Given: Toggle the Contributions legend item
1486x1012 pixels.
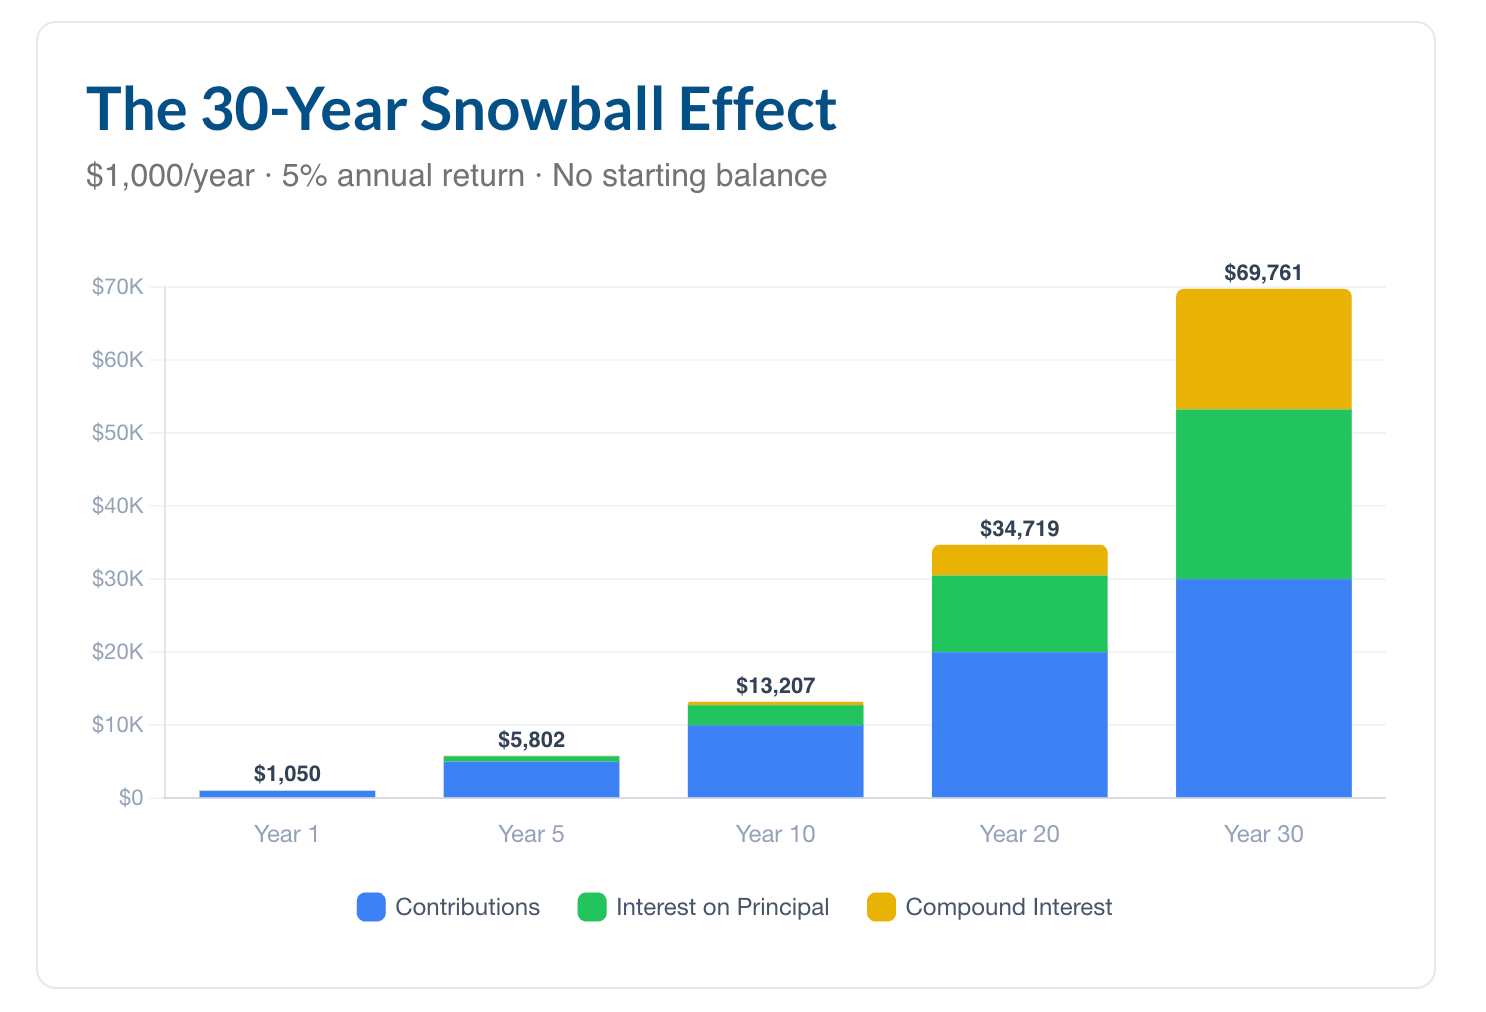Looking at the screenshot, I should [x=448, y=907].
